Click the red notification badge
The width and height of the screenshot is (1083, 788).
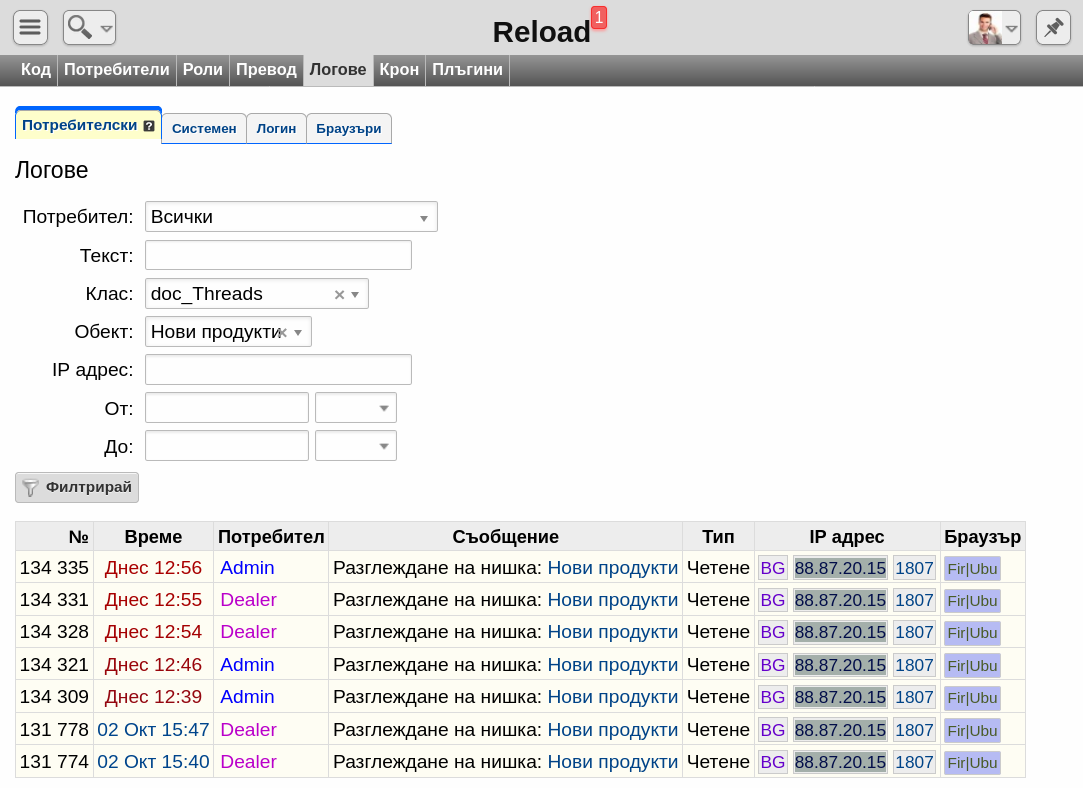point(600,17)
